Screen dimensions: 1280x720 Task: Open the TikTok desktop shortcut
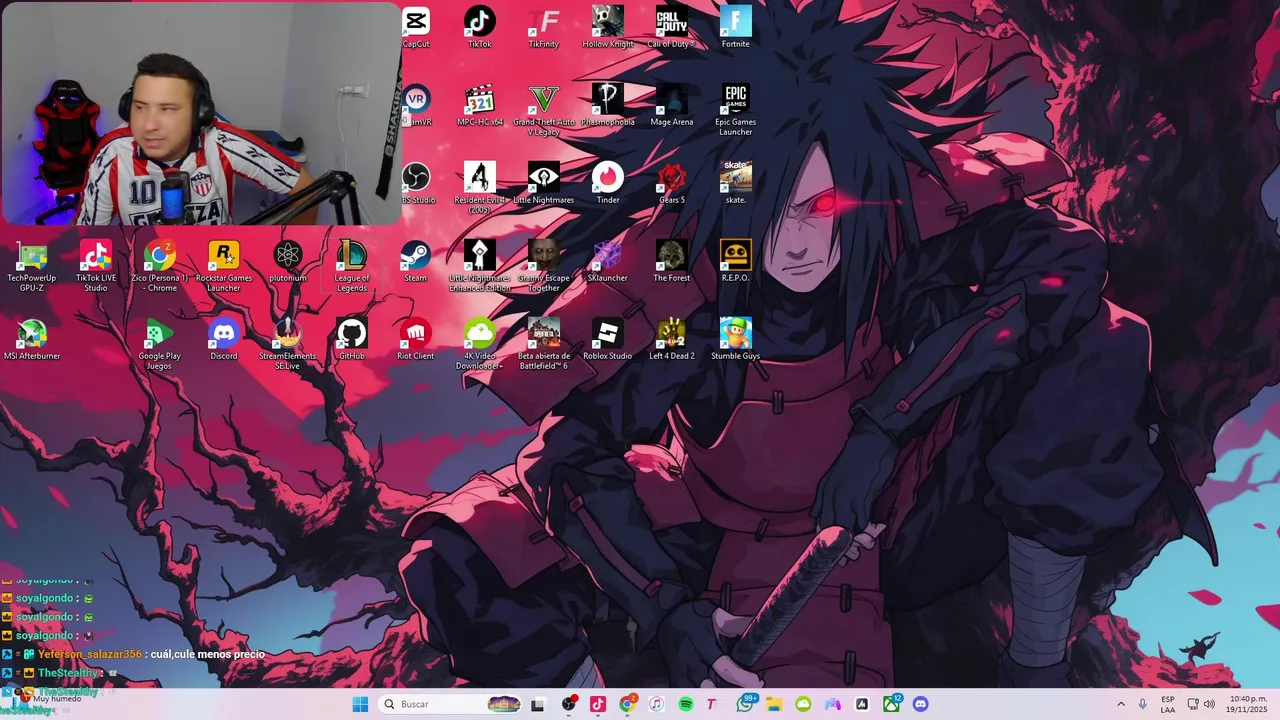click(x=480, y=27)
